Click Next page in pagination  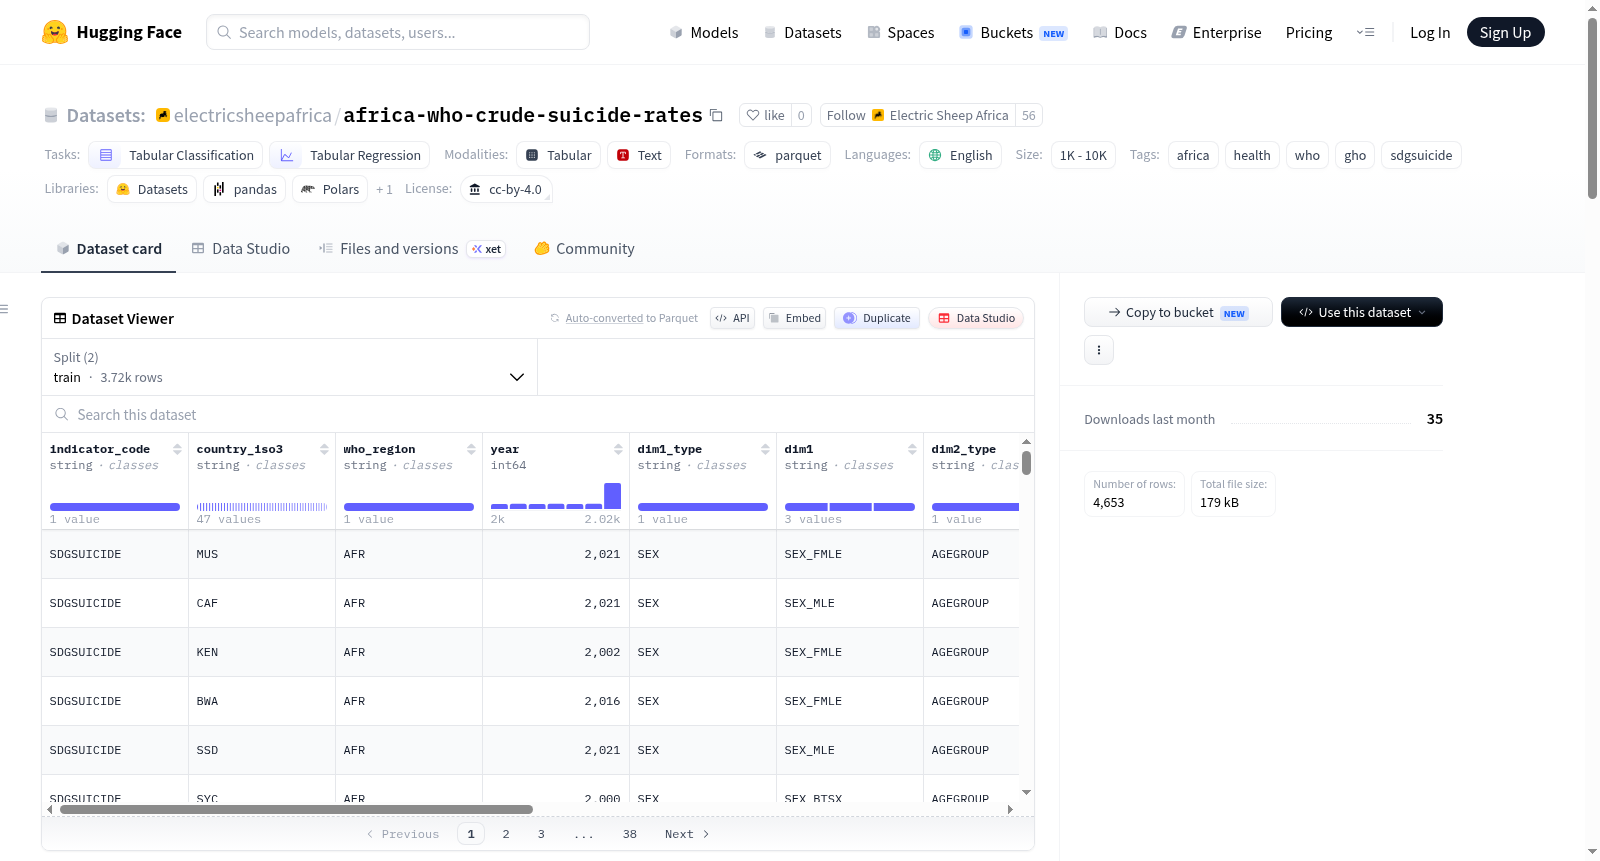[x=687, y=834]
